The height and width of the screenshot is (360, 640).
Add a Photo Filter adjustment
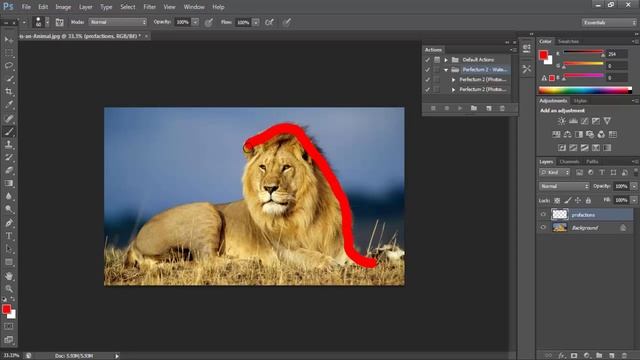(x=590, y=134)
